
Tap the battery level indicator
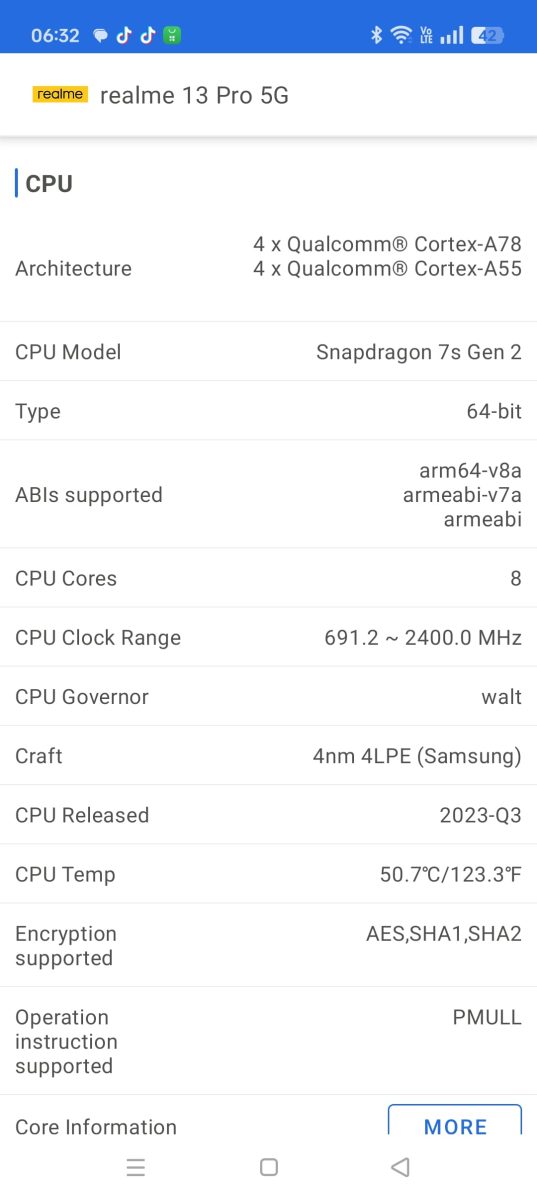click(x=488, y=35)
